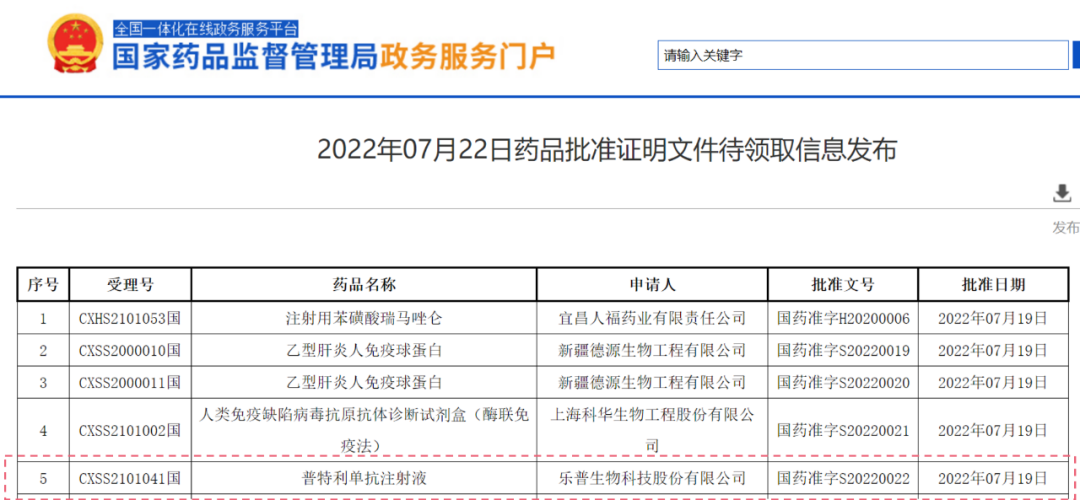Screen dimensions: 1080x500
Task: Click the keyword search input field
Action: click(x=862, y=56)
